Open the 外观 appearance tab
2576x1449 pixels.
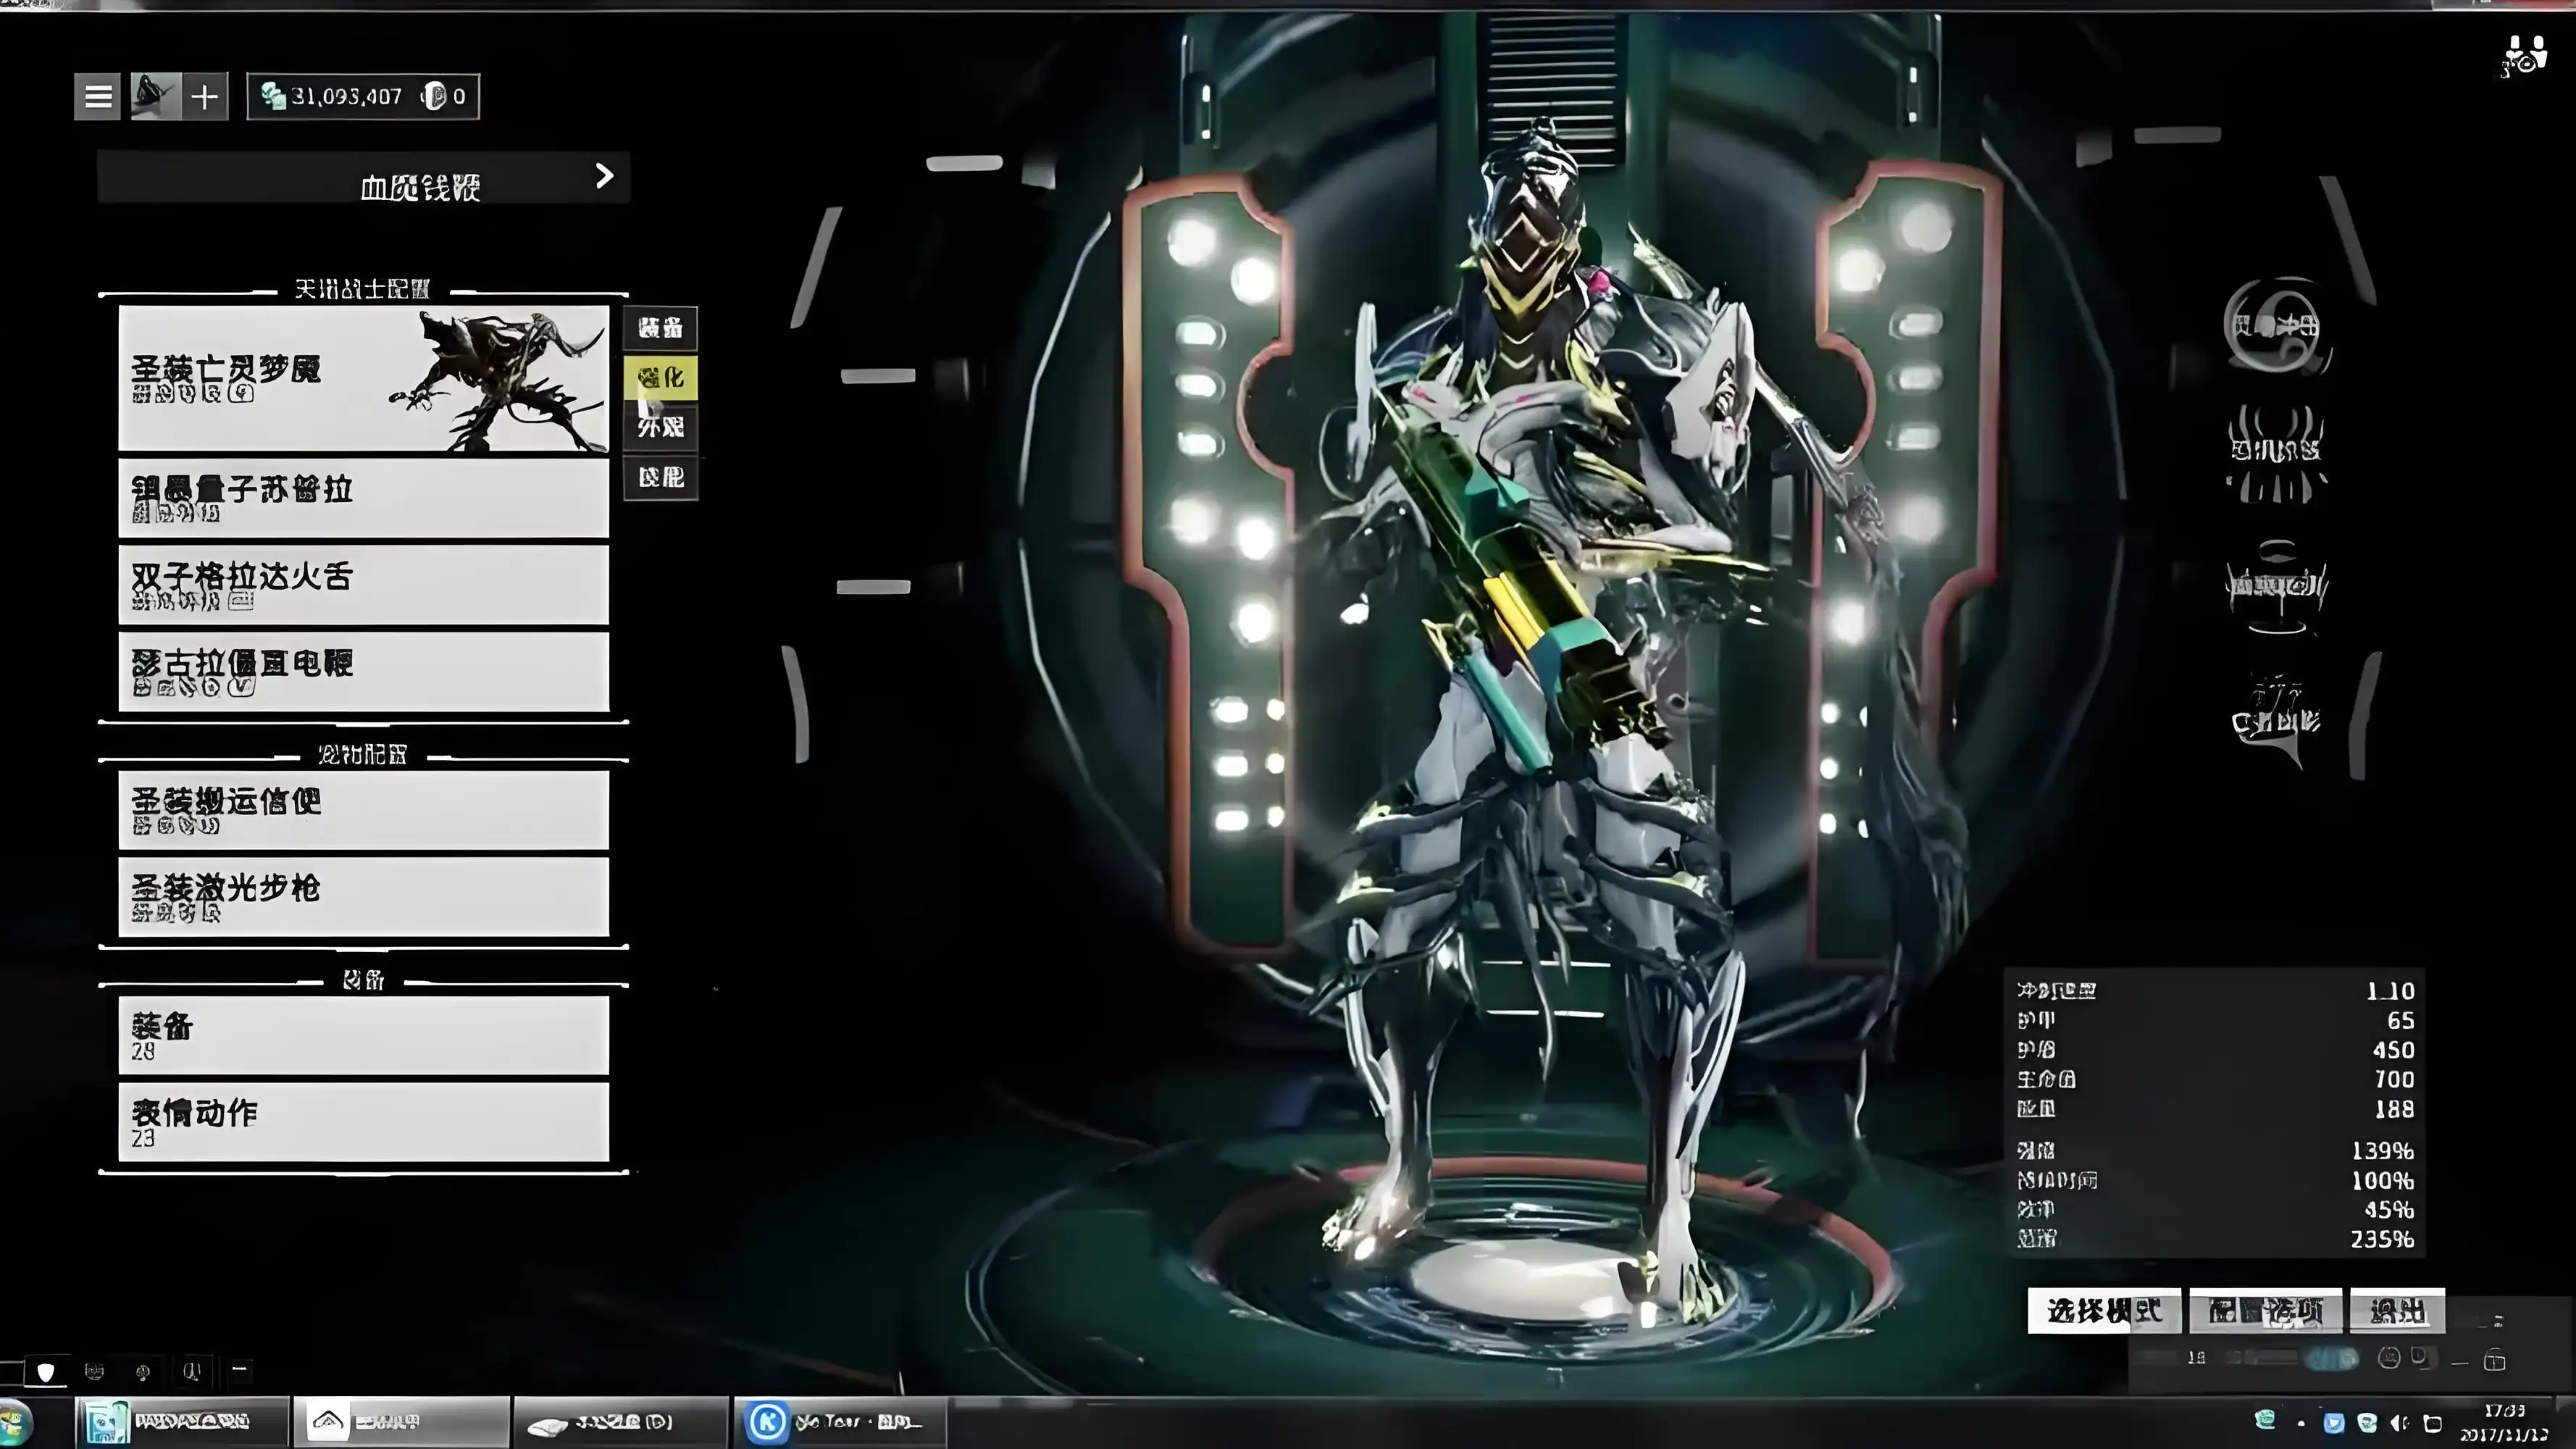pyautogui.click(x=660, y=428)
